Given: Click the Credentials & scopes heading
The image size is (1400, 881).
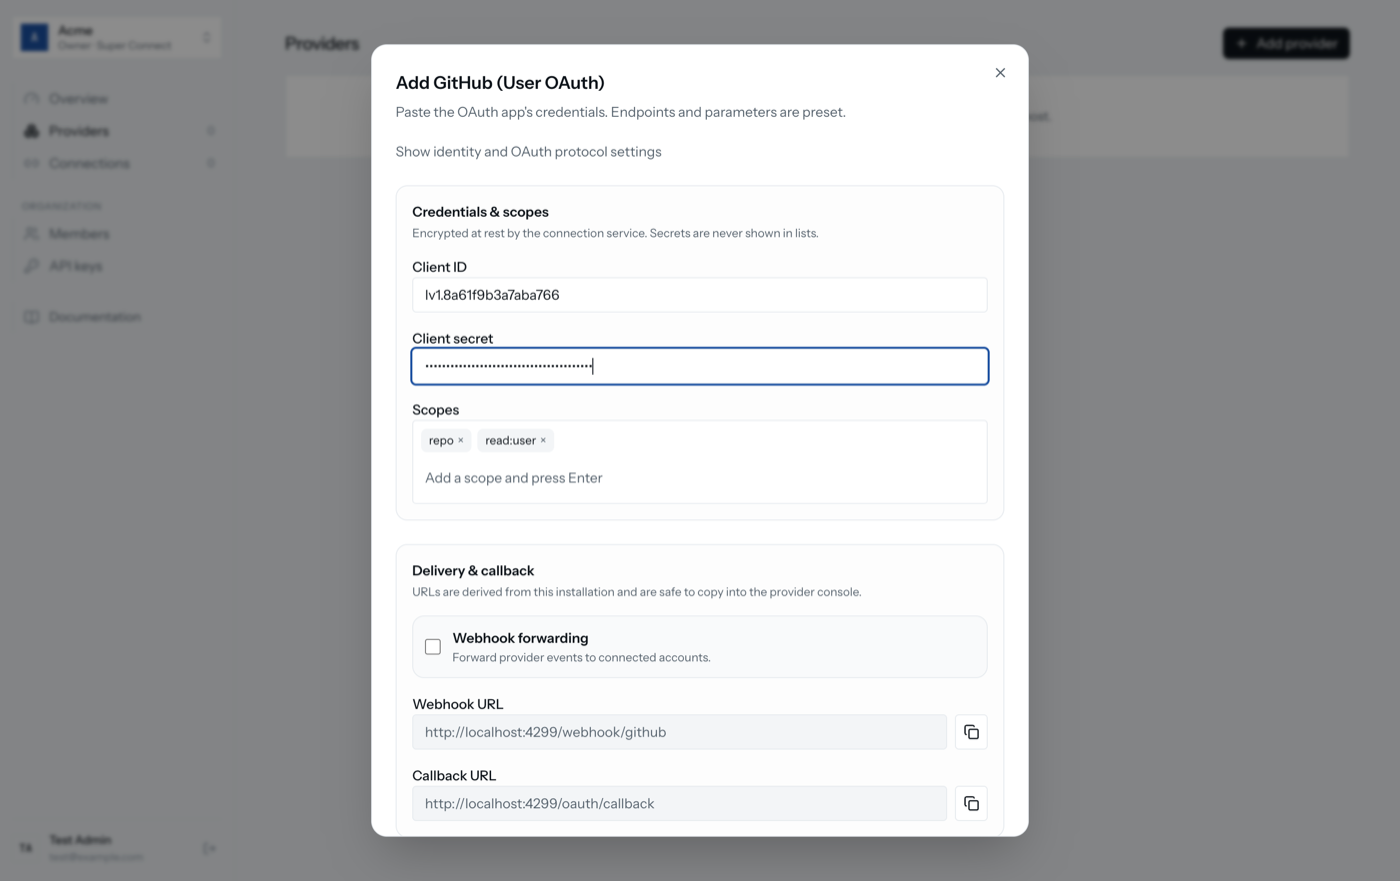Looking at the screenshot, I should click(x=480, y=212).
